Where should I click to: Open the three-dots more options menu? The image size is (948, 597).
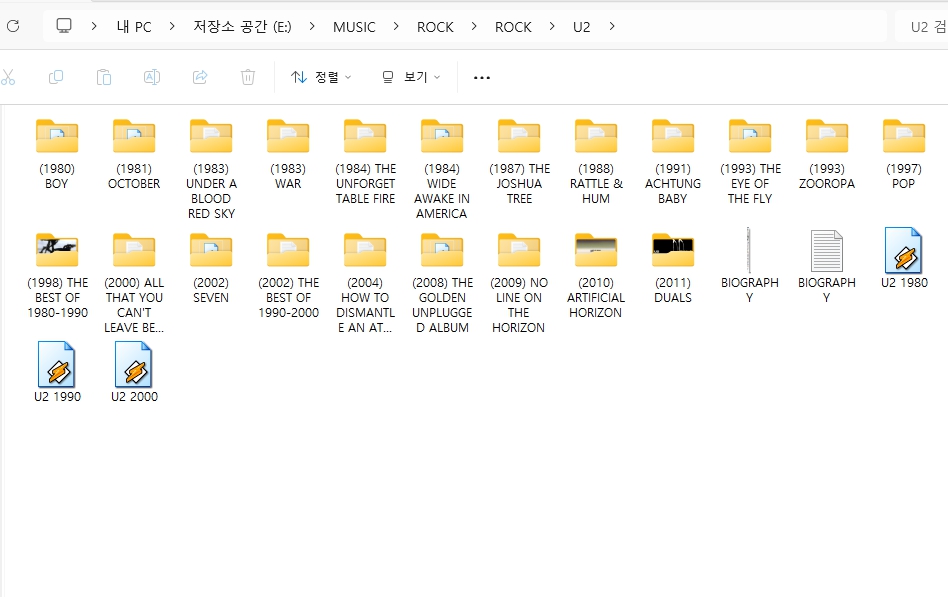click(x=482, y=77)
